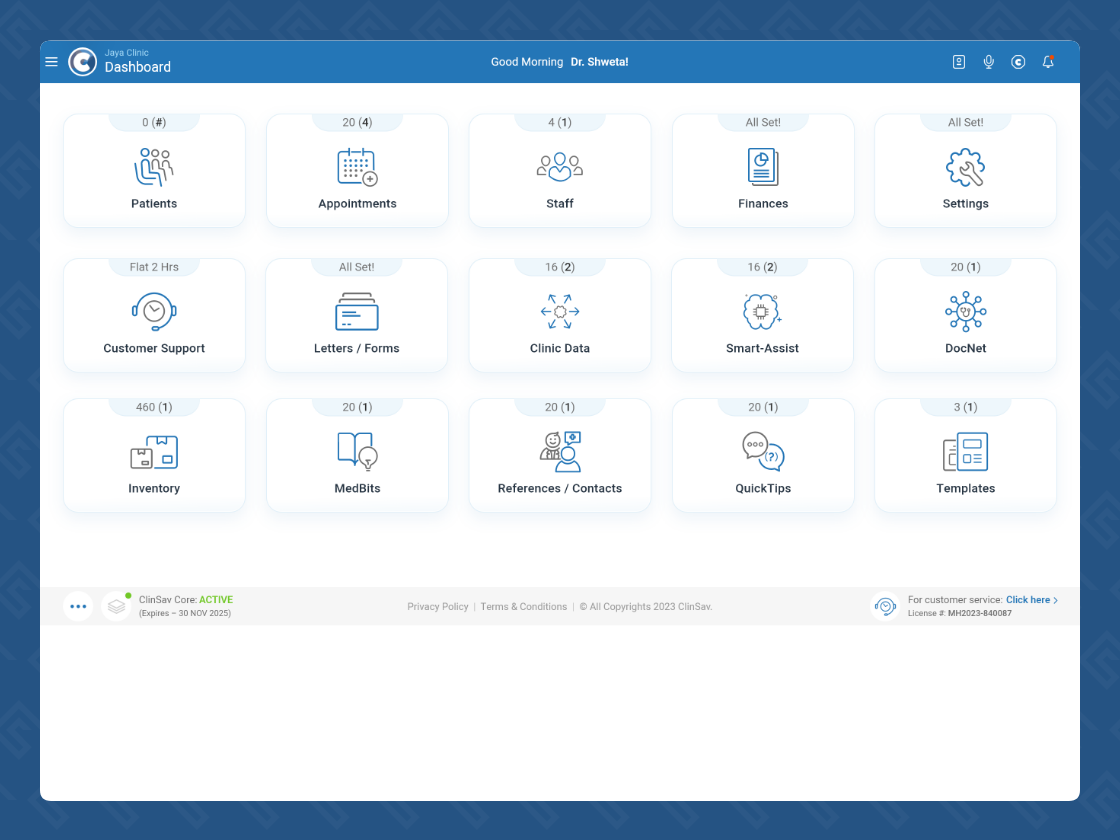Click the 'Expires – 30 NOV 2025' text

click(185, 614)
